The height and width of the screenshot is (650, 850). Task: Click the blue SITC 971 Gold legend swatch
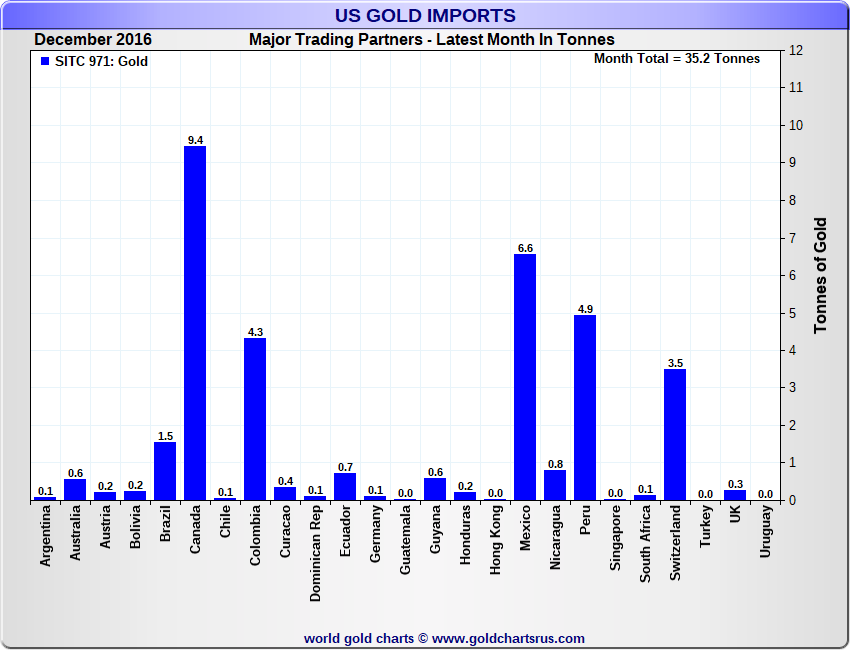tap(45, 61)
